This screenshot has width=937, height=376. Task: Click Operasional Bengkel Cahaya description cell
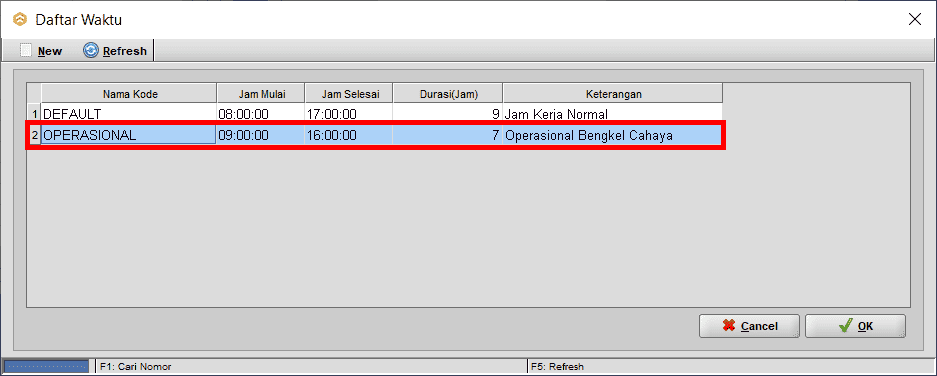point(613,136)
